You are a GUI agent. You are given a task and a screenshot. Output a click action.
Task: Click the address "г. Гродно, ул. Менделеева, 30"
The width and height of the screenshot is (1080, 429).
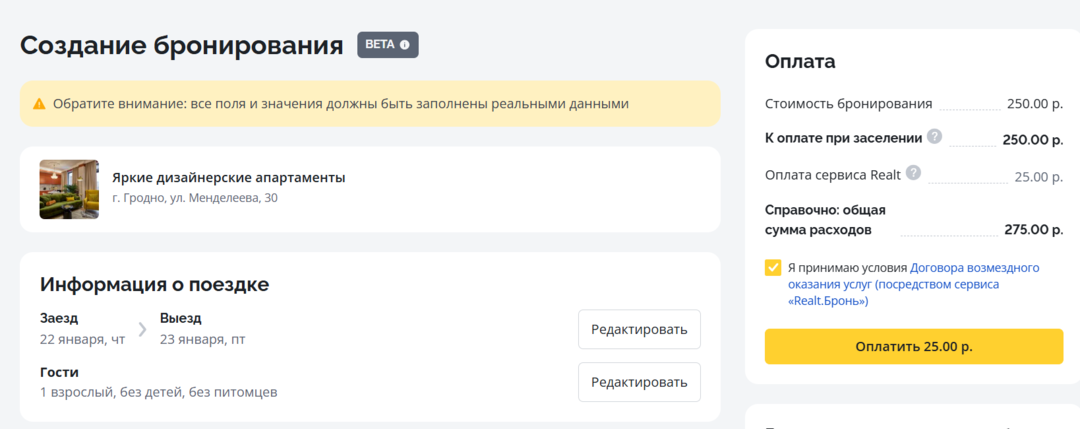195,199
